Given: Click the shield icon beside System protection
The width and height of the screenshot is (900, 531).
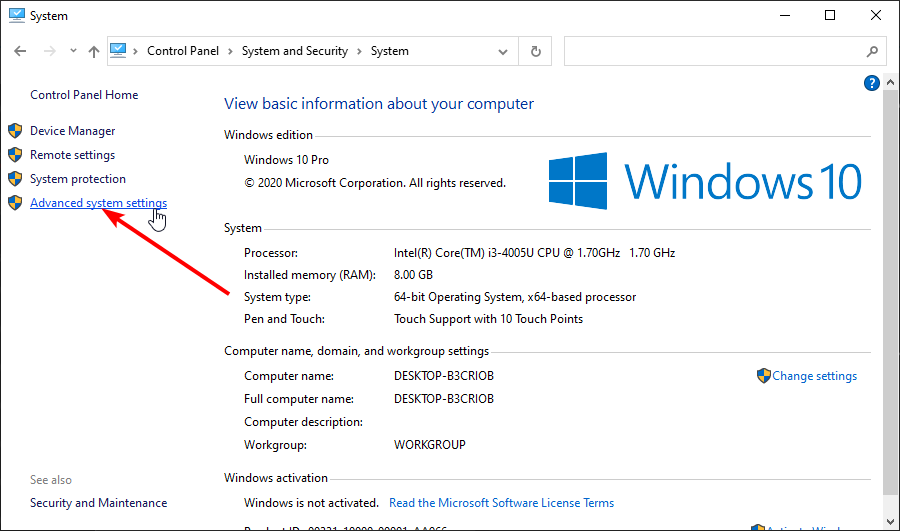Looking at the screenshot, I should click(x=15, y=179).
